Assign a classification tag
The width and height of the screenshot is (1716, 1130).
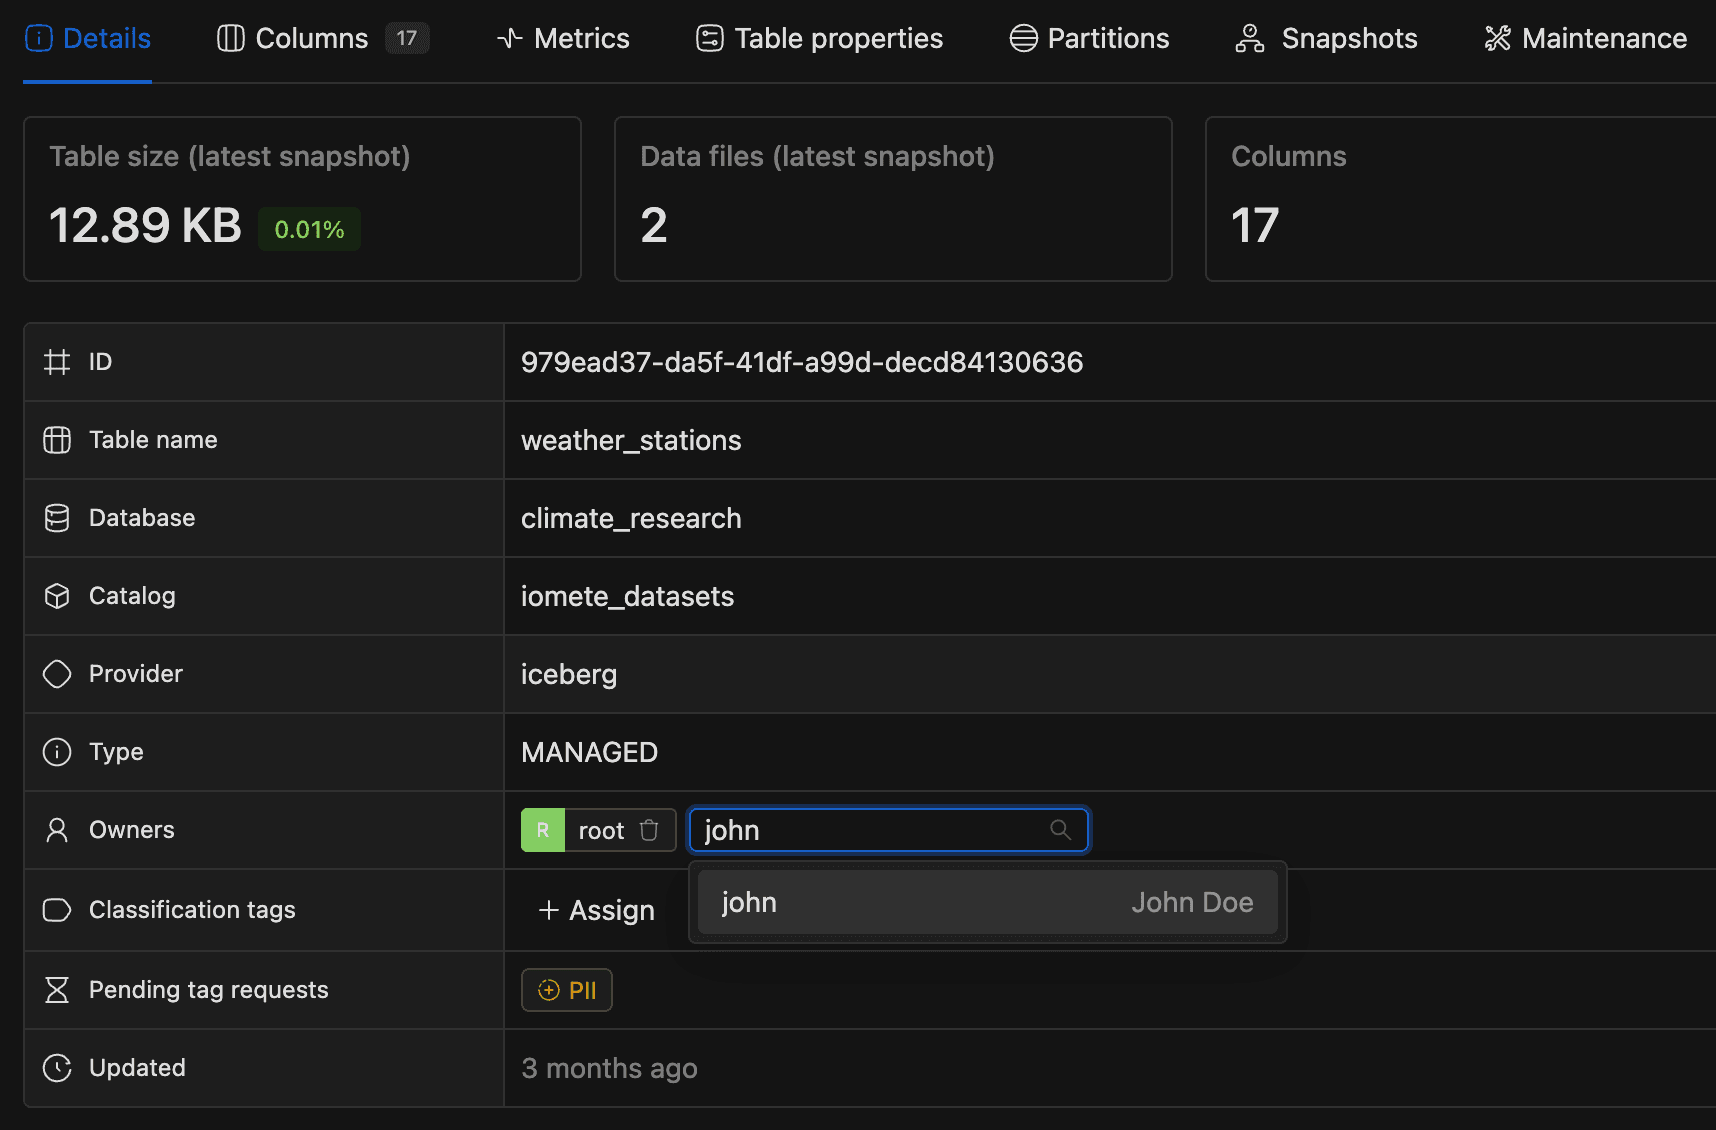tap(597, 910)
